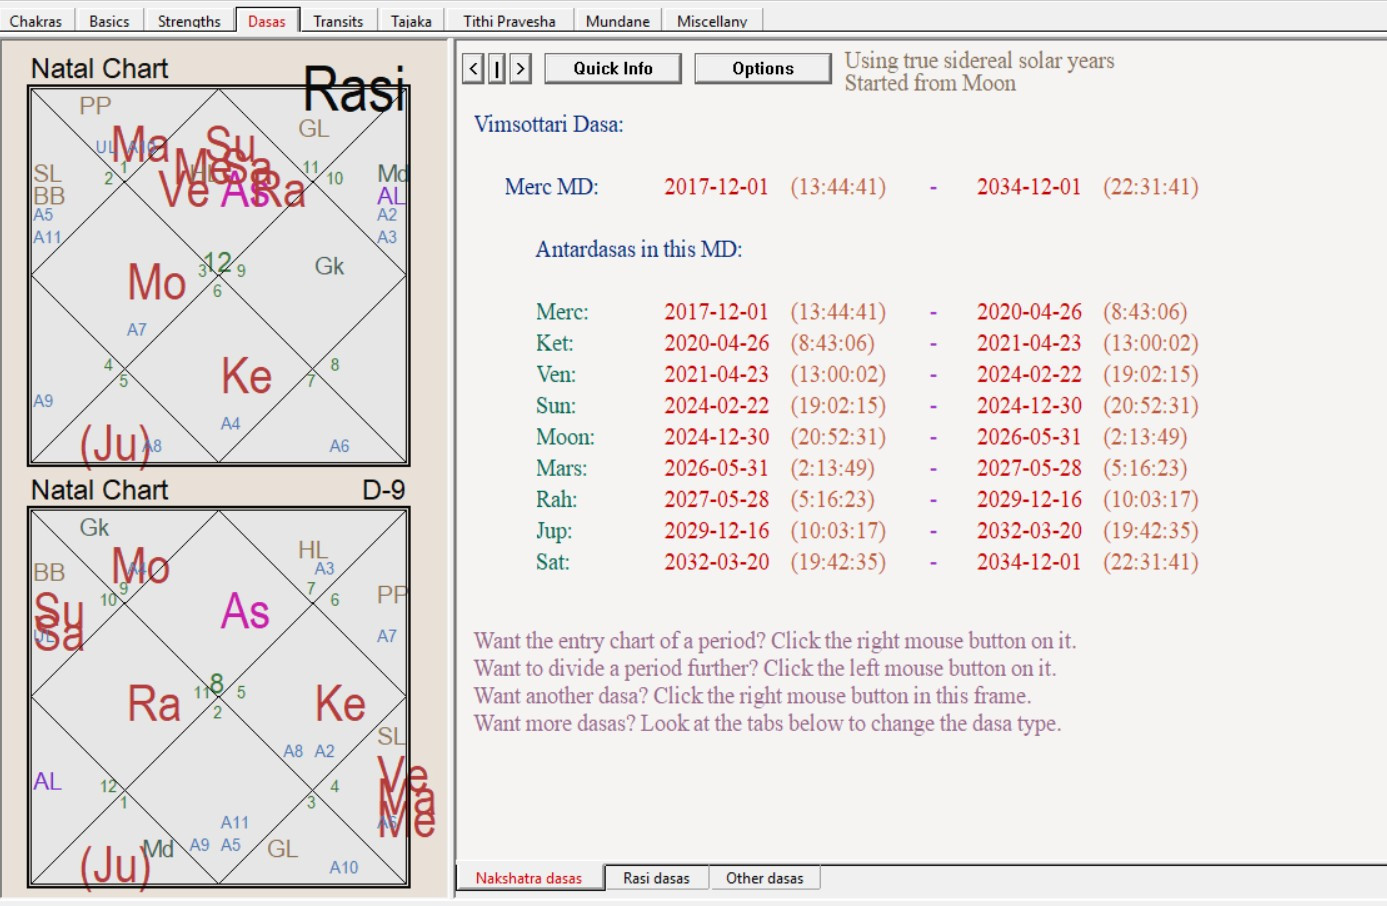Click 'Using true sideral solar years' text
This screenshot has height=906, width=1387.
tap(979, 60)
